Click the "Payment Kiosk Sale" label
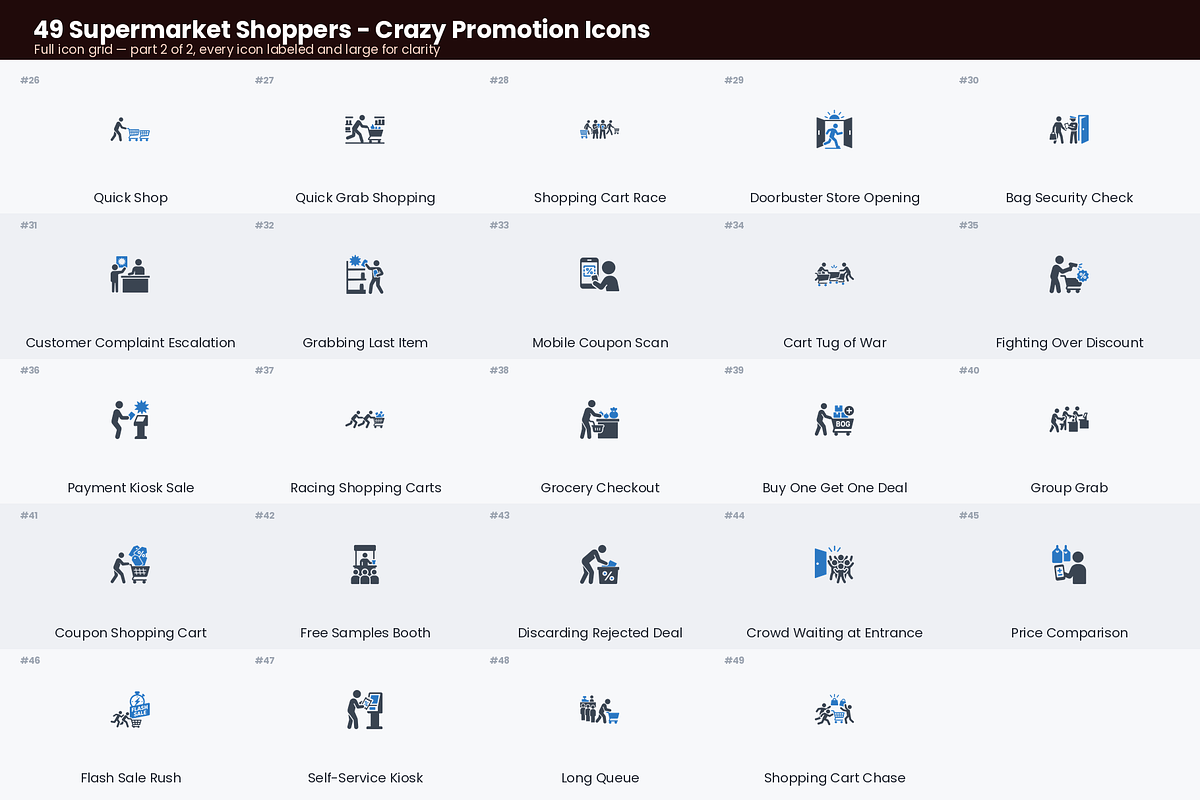Image resolution: width=1200 pixels, height=800 pixels. click(130, 488)
